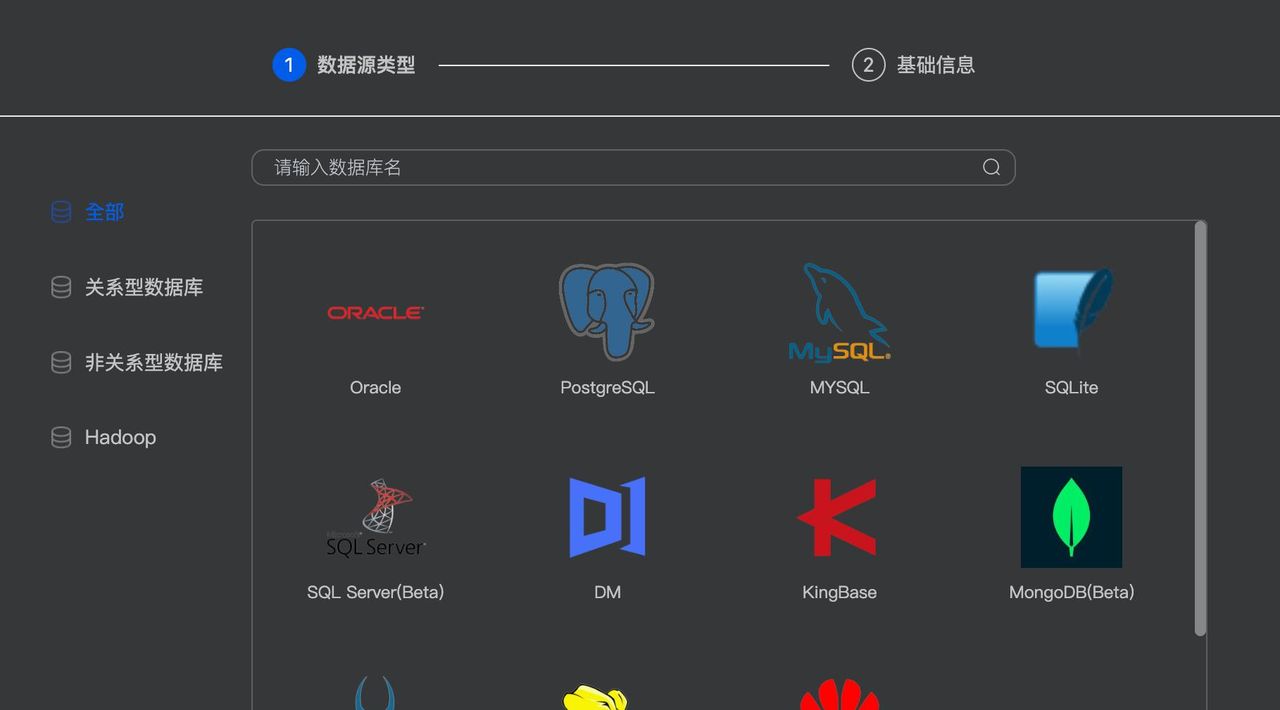Choose the red KingBase icon
This screenshot has height=710, width=1280.
(x=838, y=517)
